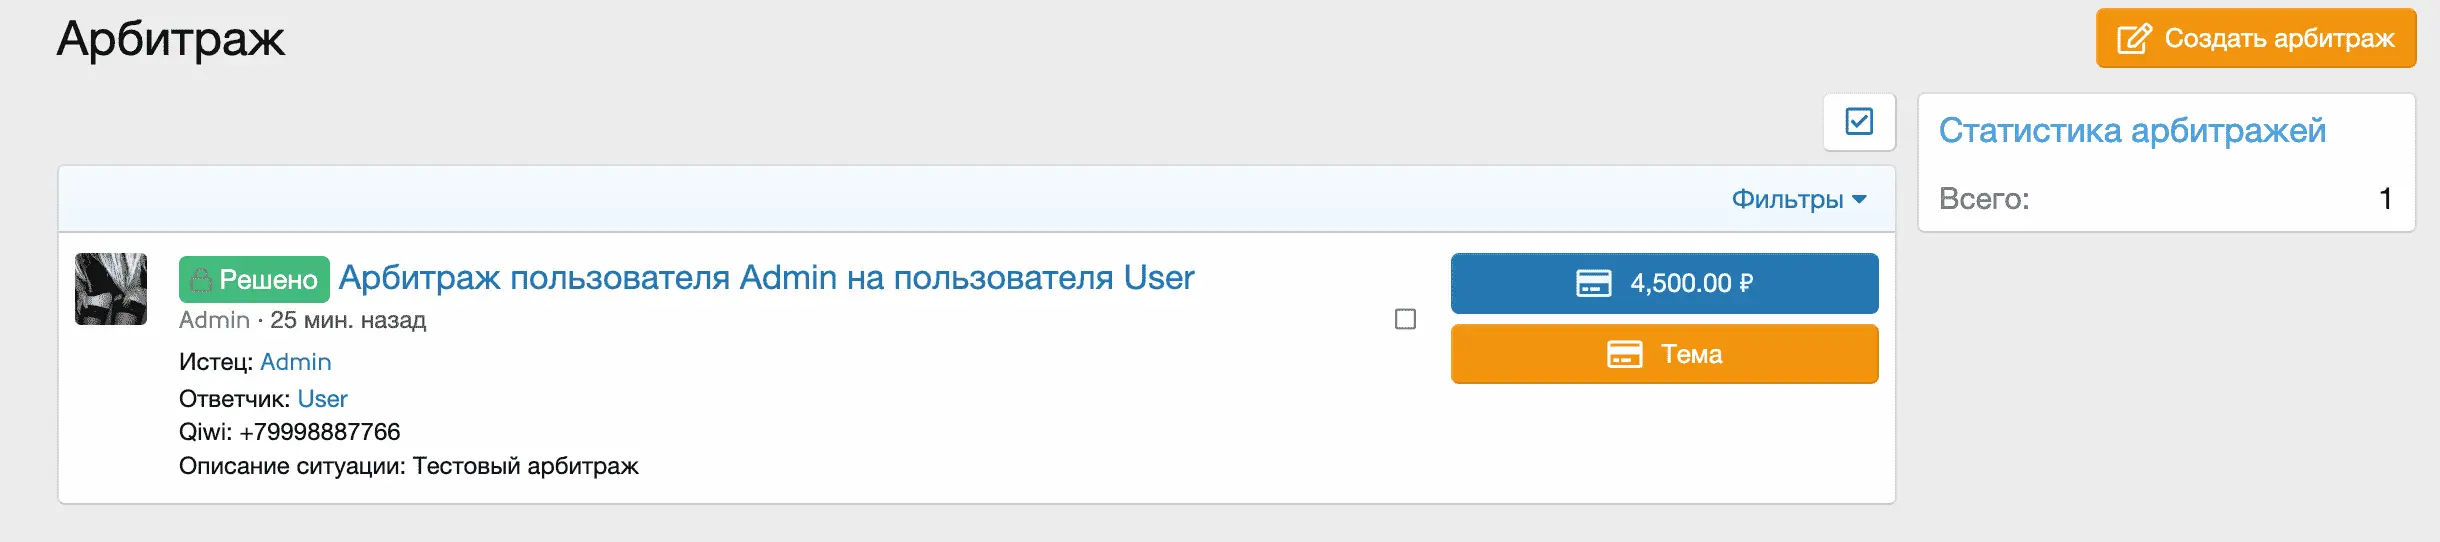Click the lock icon on the Решено badge
Viewport: 2440px width, 542px height.
201,280
